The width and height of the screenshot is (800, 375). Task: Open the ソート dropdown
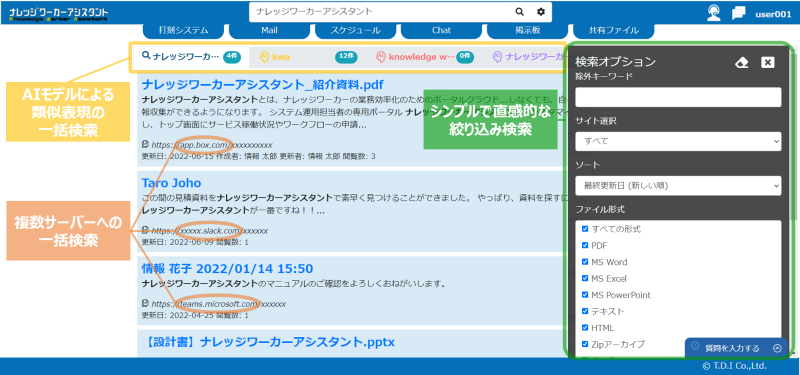click(x=678, y=186)
